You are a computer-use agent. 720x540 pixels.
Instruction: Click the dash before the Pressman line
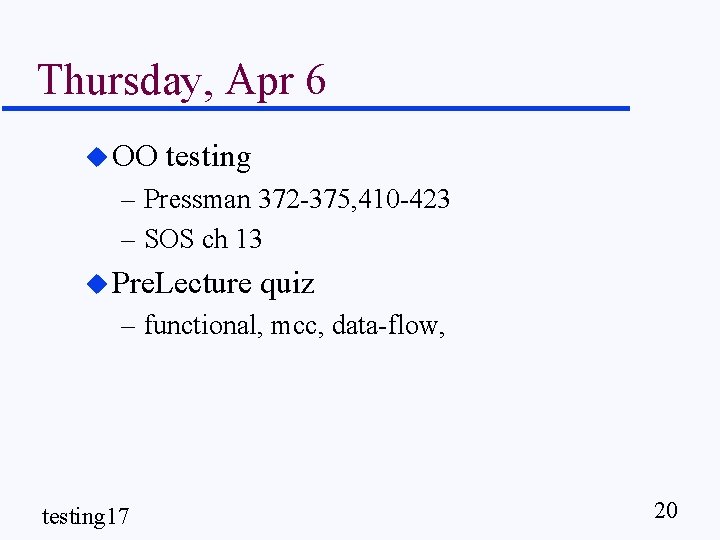coord(128,201)
